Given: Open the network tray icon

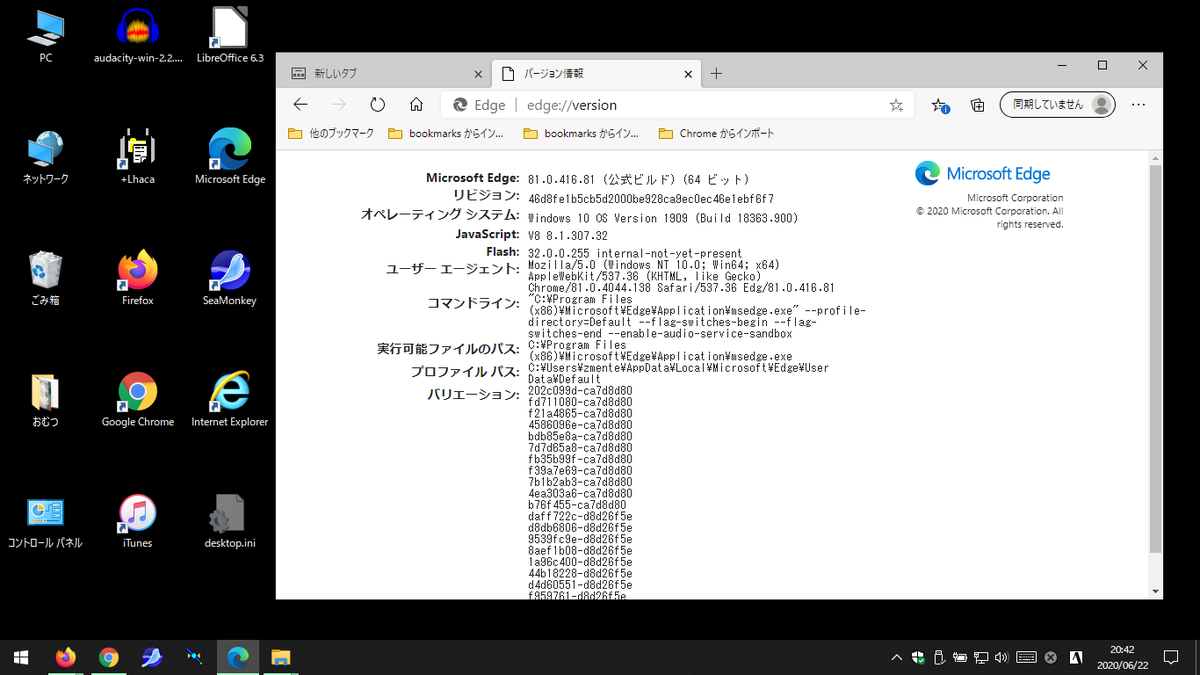Looking at the screenshot, I should click(x=983, y=658).
